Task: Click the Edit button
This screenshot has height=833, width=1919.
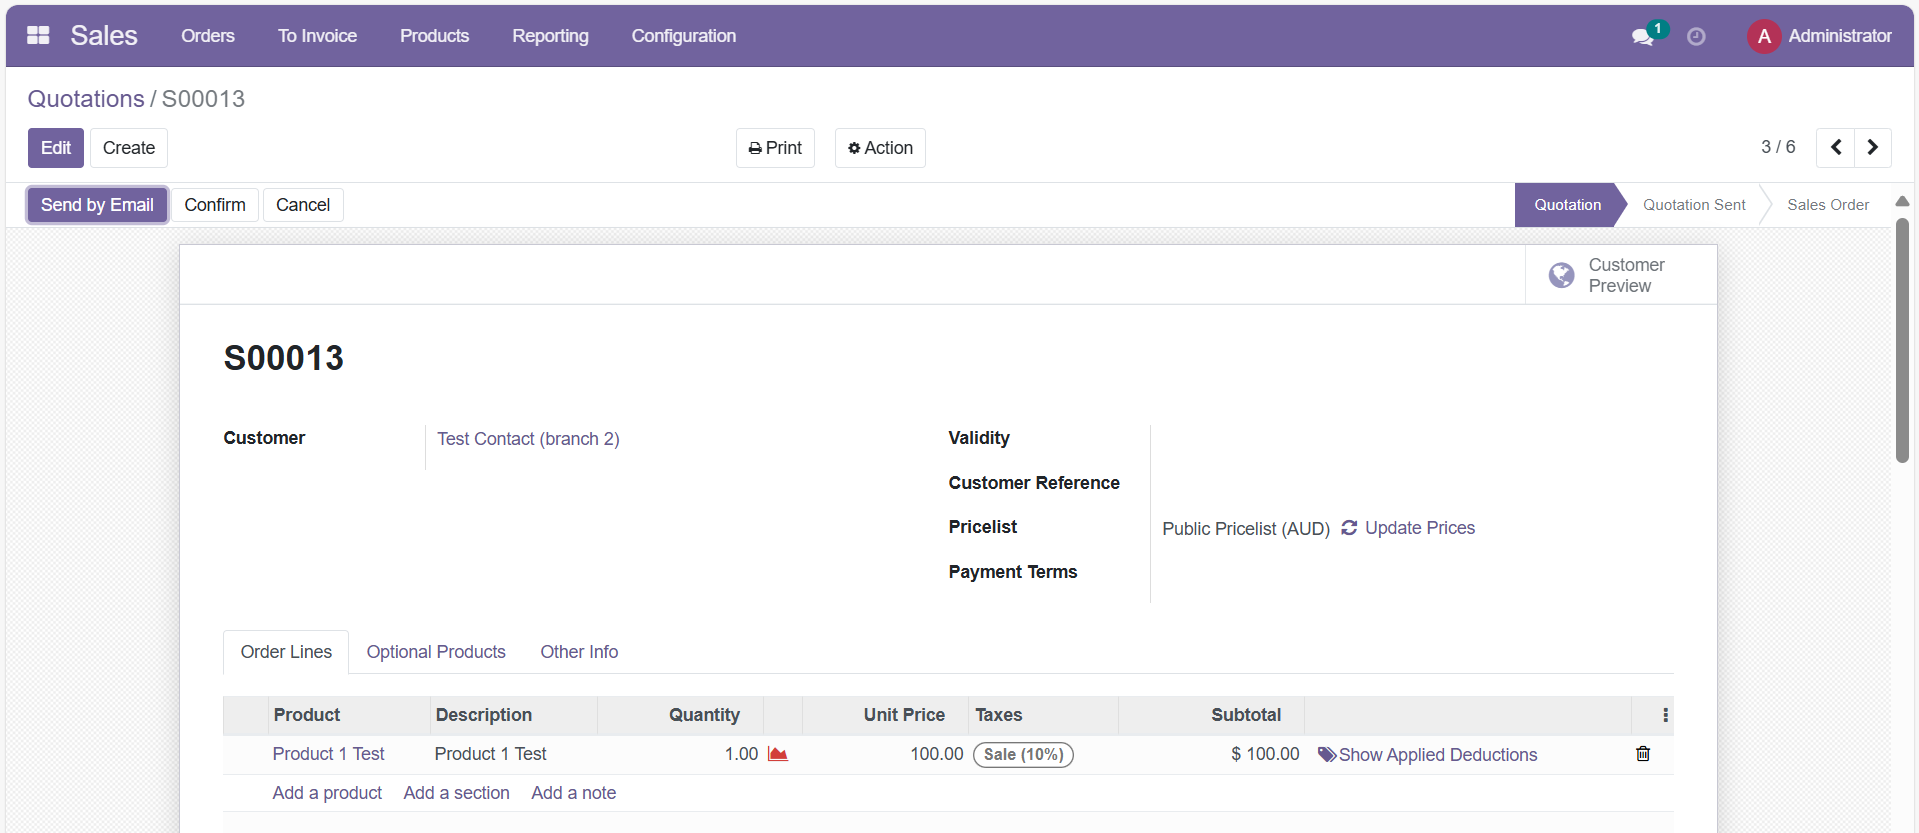Action: click(x=56, y=148)
